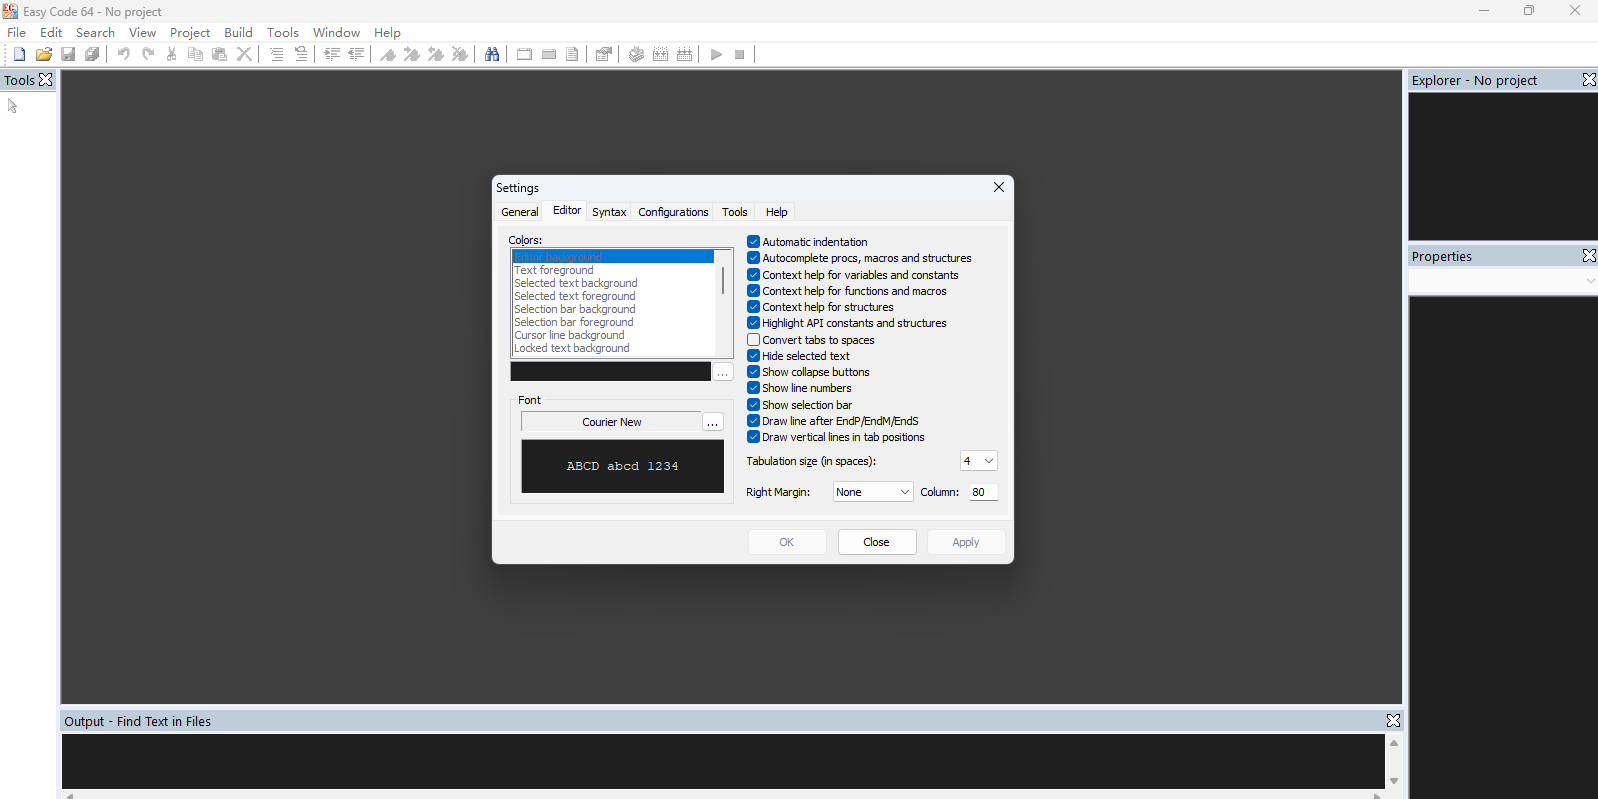The height and width of the screenshot is (799, 1598).
Task: Click the Undo arrow toolbar icon
Action: tap(123, 54)
